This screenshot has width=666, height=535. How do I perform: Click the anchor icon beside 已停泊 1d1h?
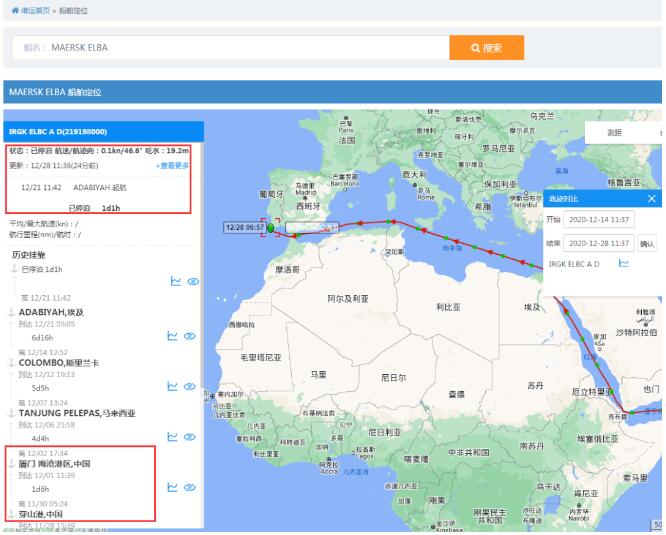[14, 269]
